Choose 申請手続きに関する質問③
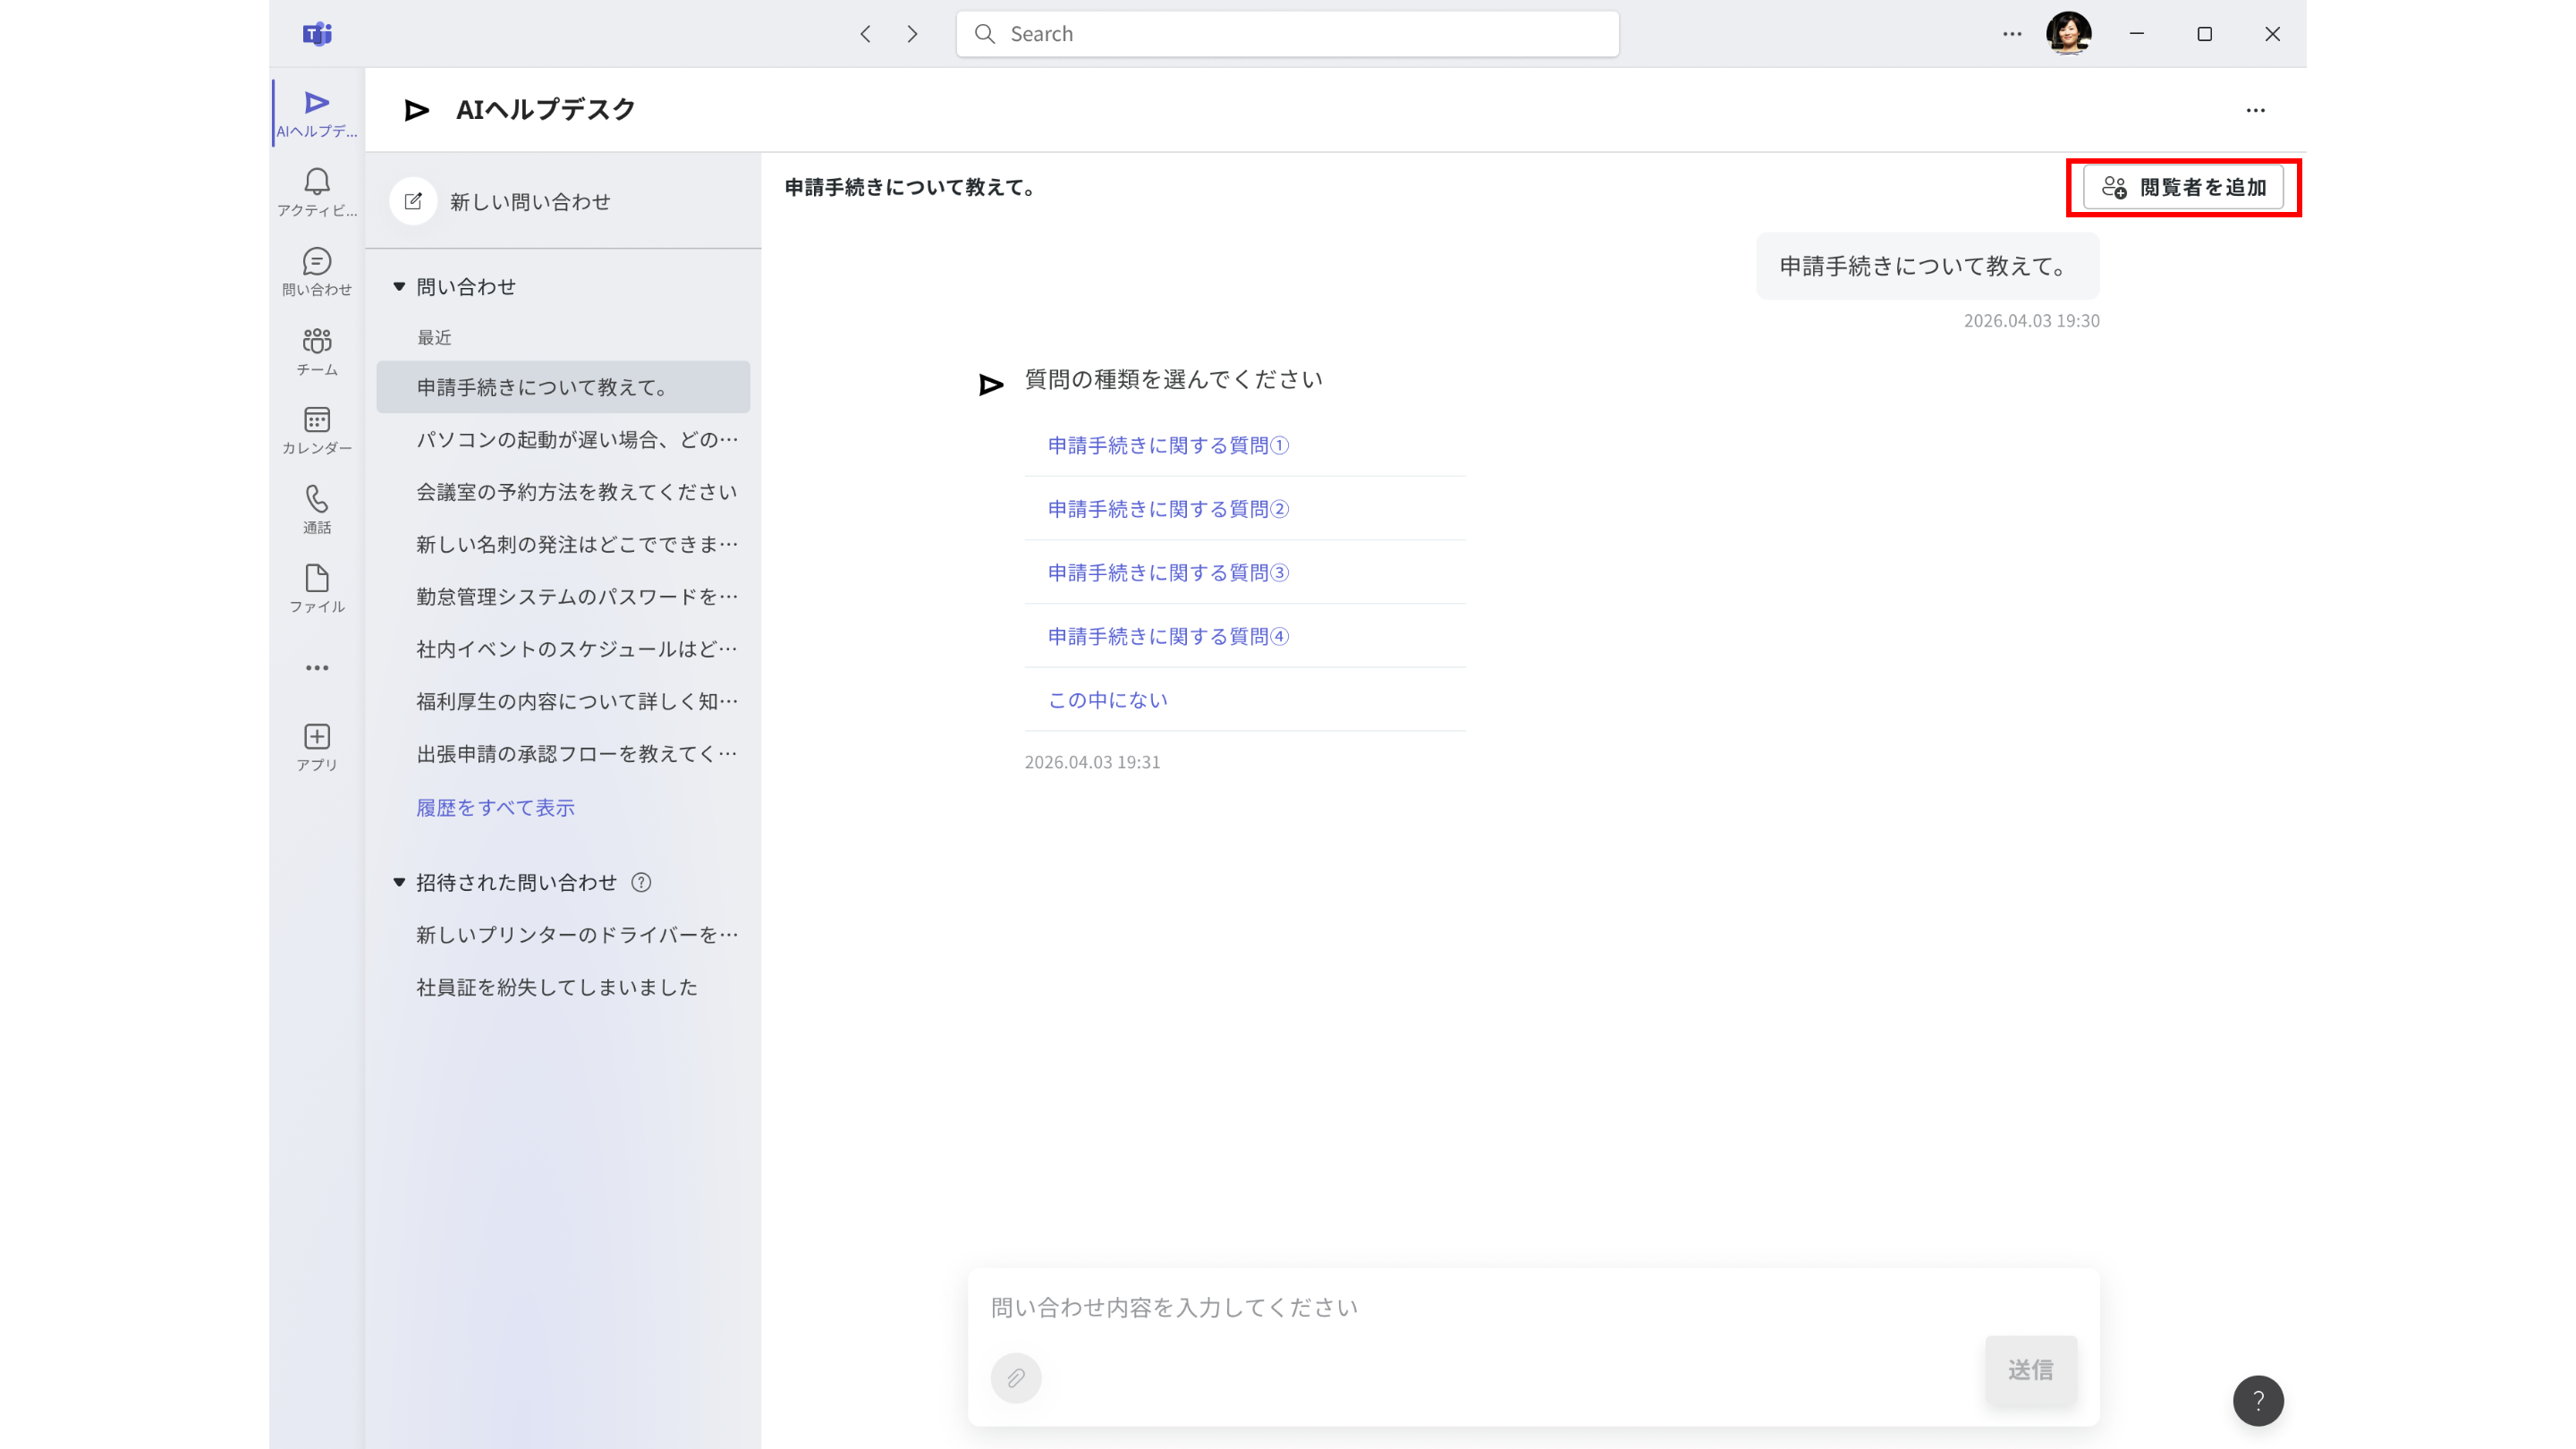 pyautogui.click(x=1168, y=573)
